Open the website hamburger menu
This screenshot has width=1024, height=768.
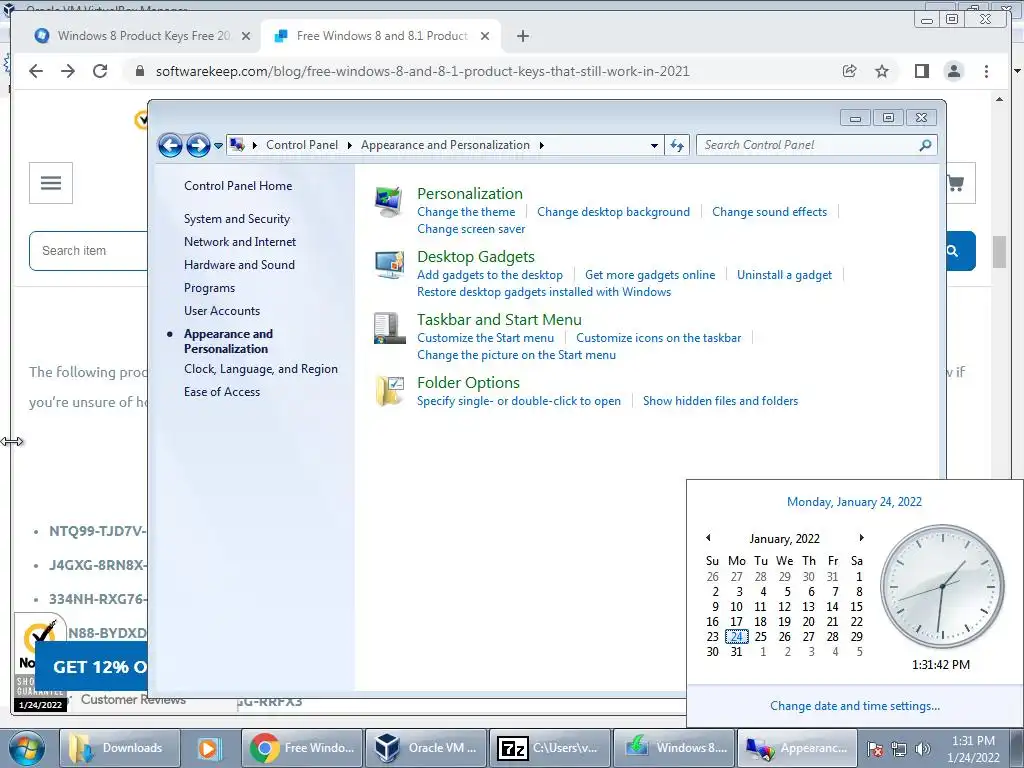(51, 183)
